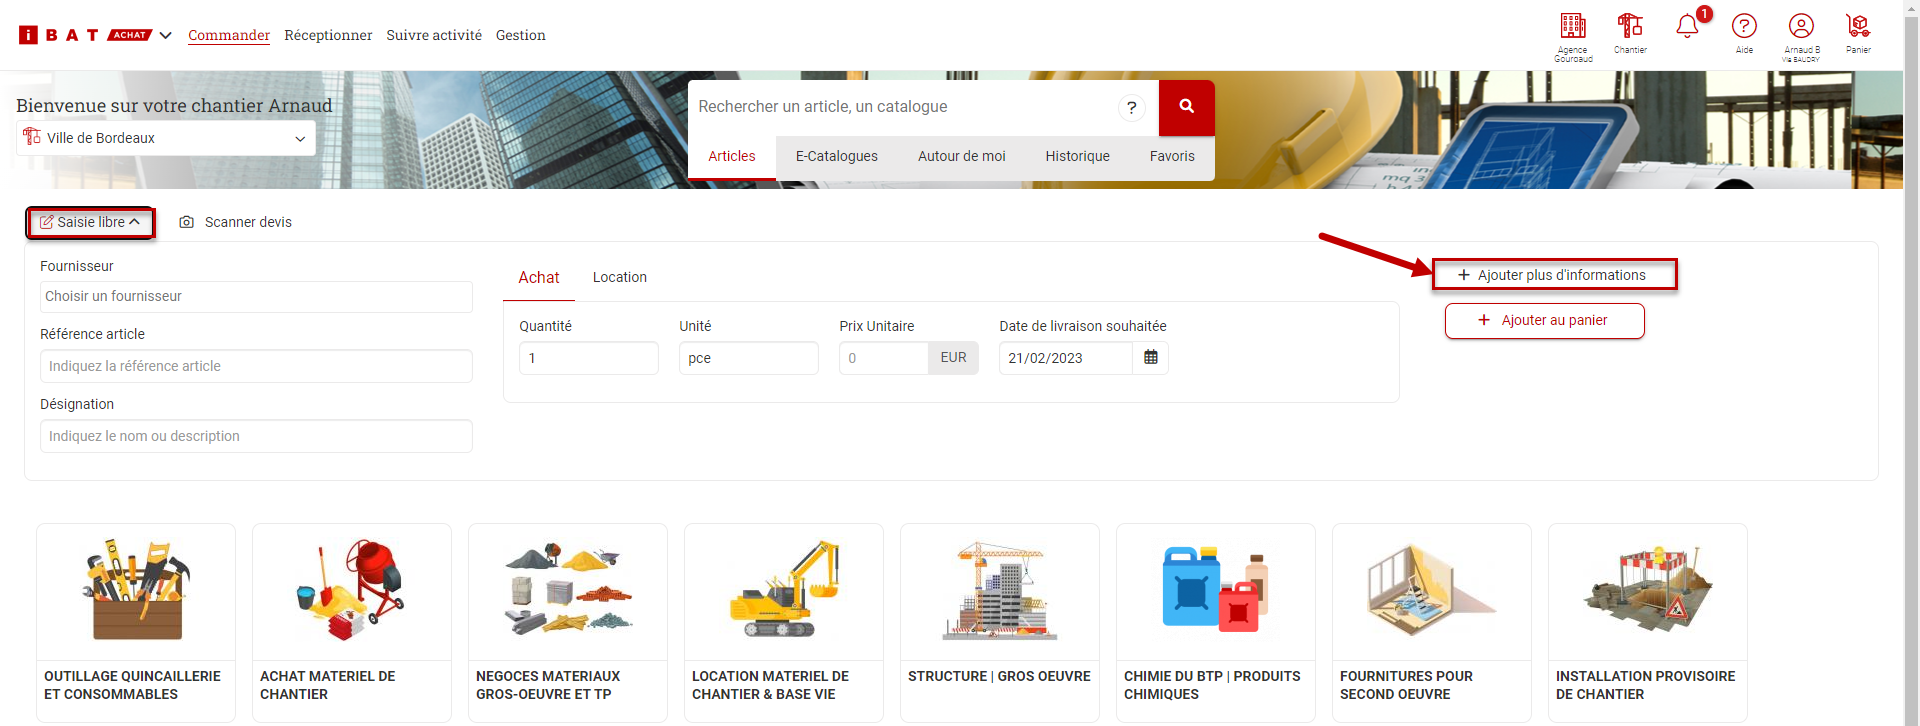The width and height of the screenshot is (1920, 726).
Task: Open the Réceptionner menu
Action: click(328, 36)
